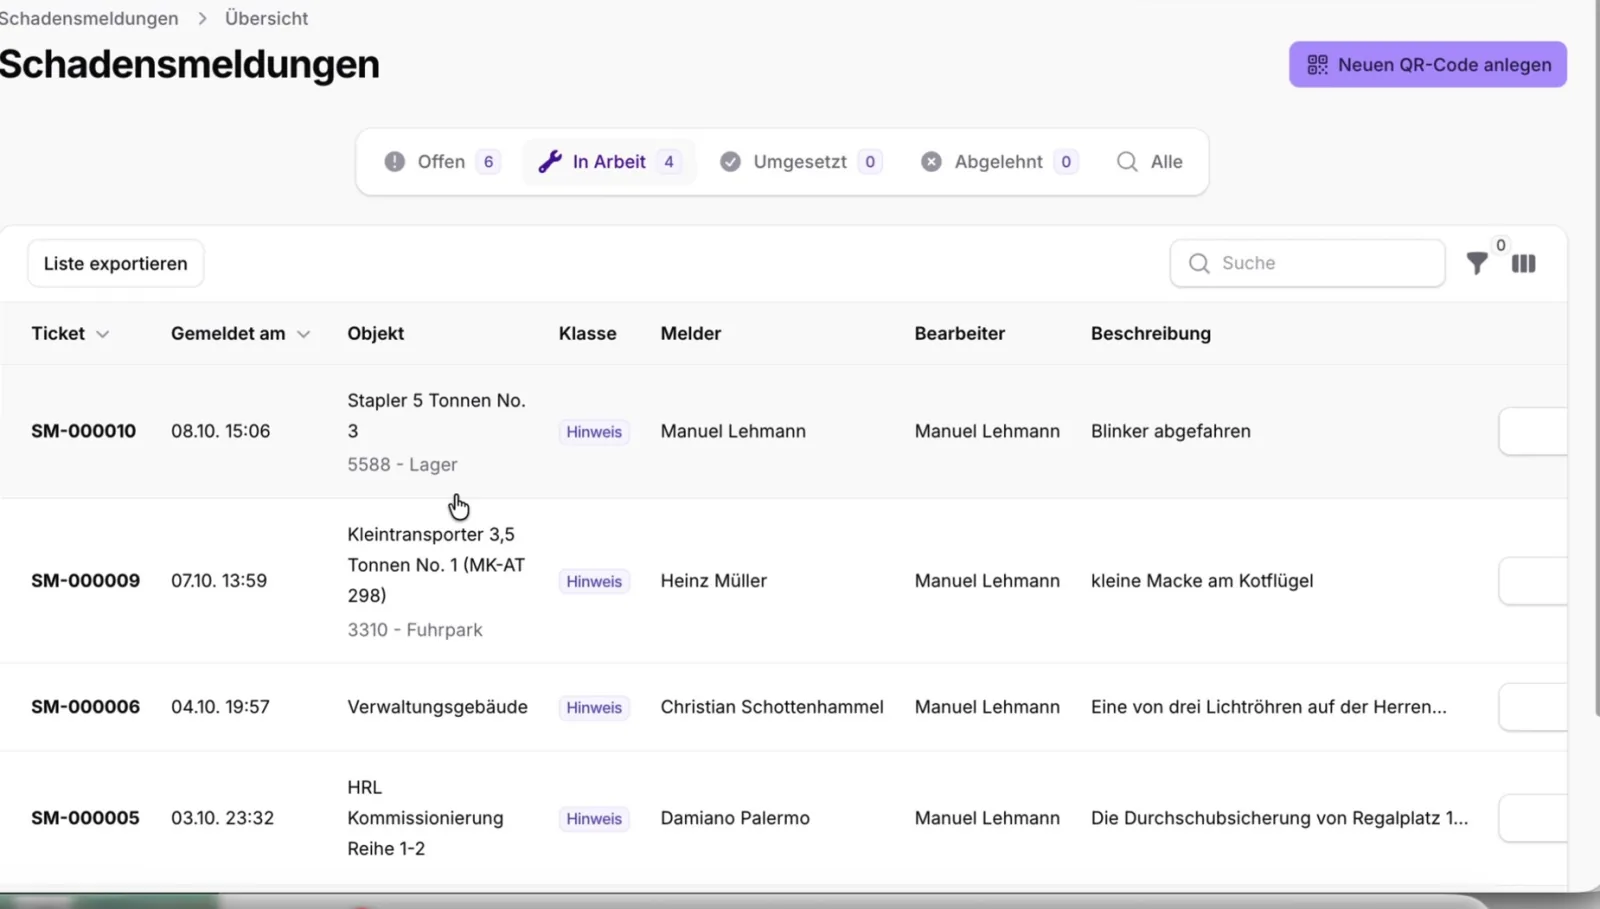The height and width of the screenshot is (909, 1600).
Task: Click the QR-code icon on the purple button
Action: (1318, 65)
